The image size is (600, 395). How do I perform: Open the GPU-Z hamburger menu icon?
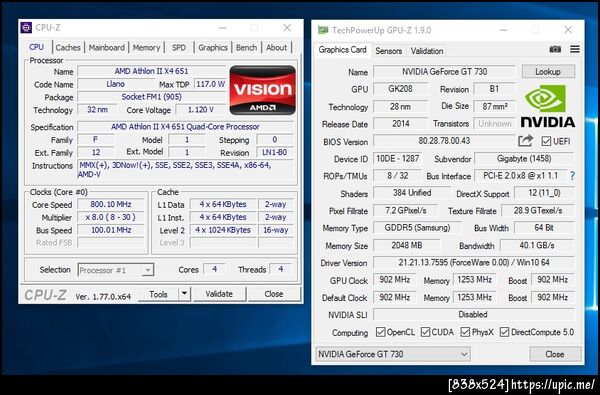click(x=575, y=49)
